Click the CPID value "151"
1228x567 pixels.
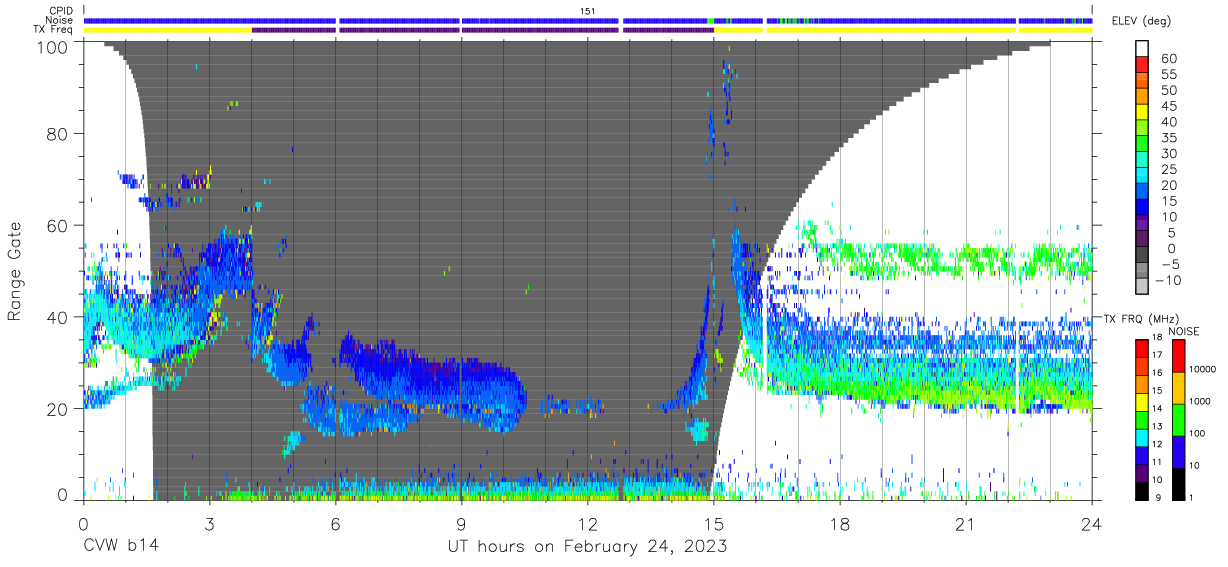pos(588,10)
